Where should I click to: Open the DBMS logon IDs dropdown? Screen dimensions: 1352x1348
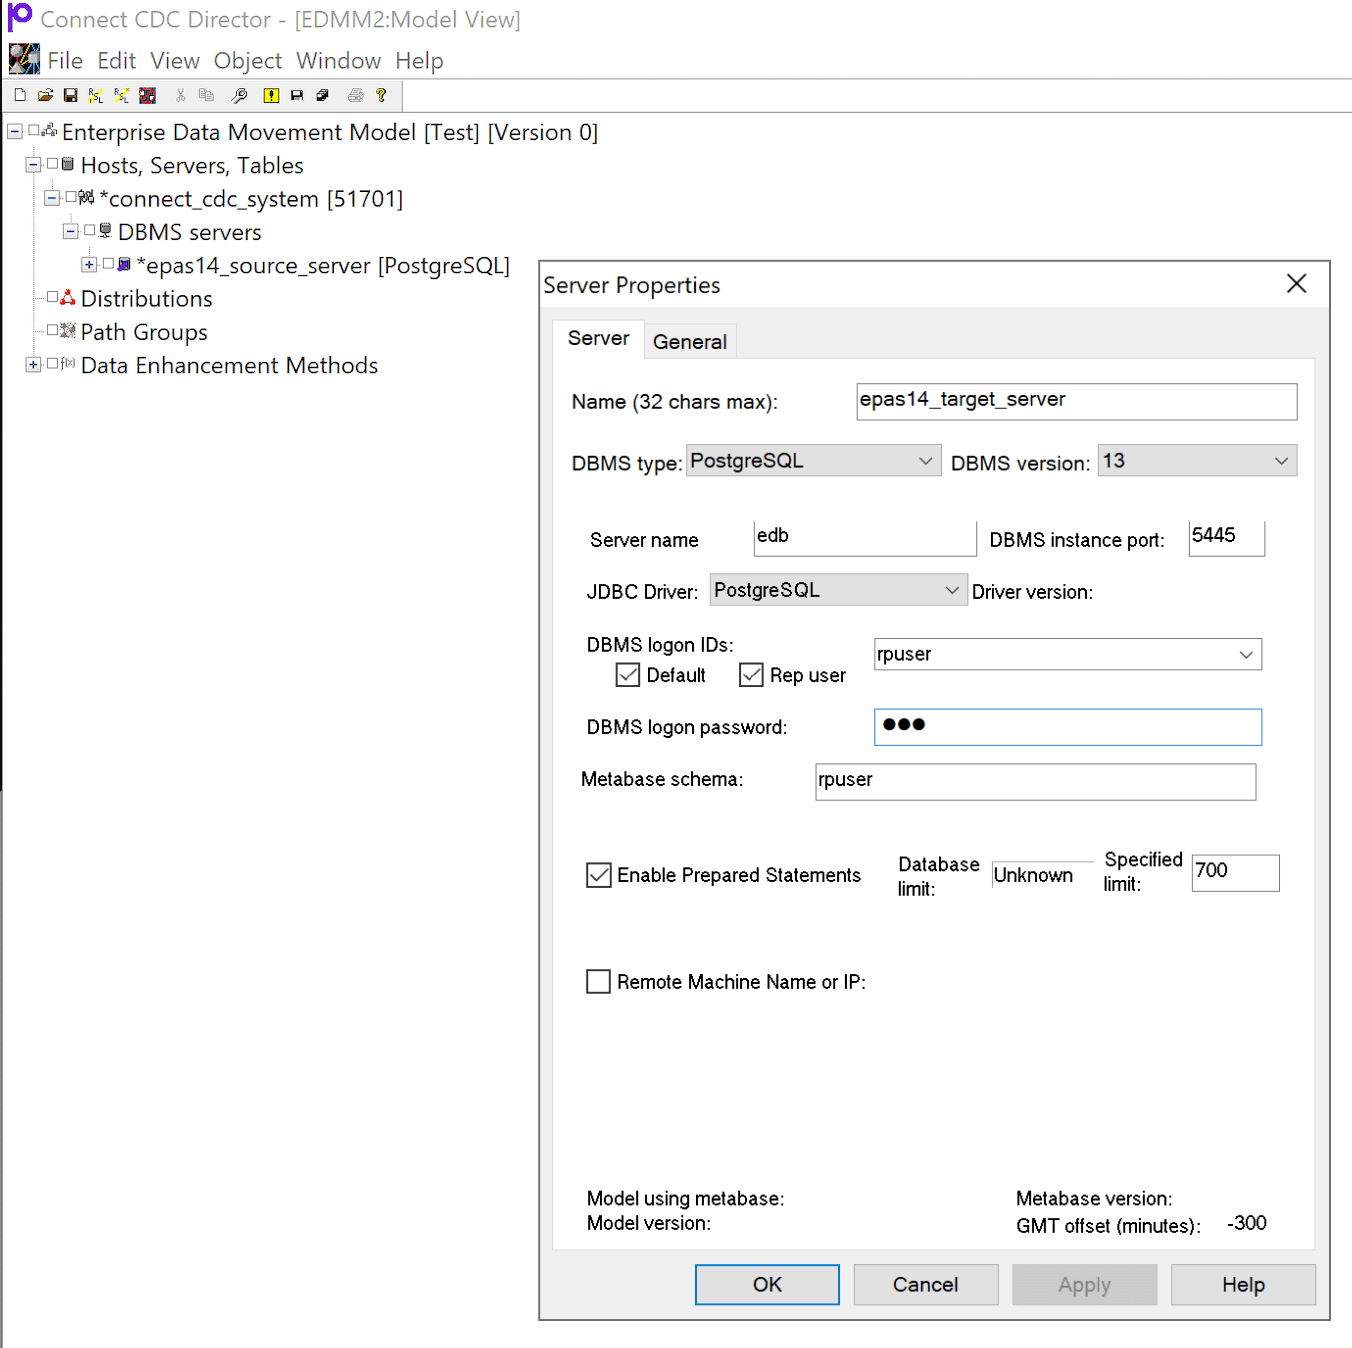1246,654
